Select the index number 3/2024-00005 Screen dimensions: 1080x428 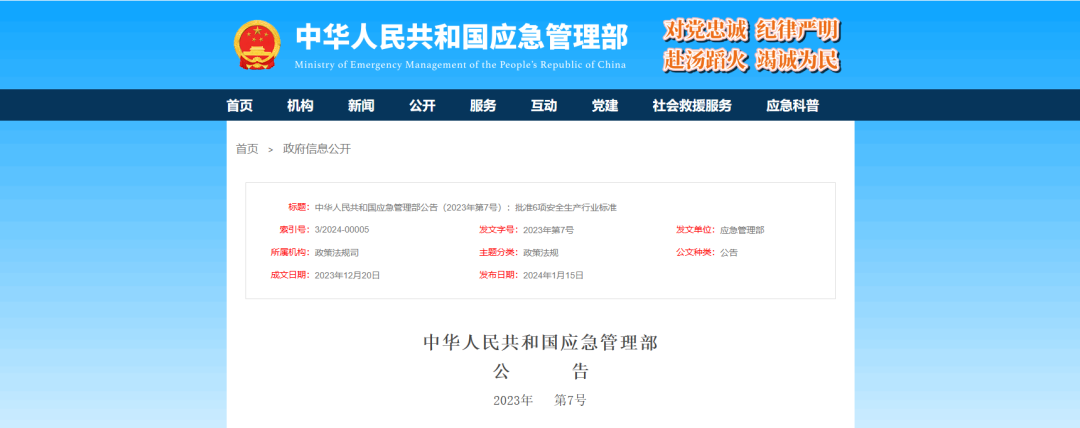tap(342, 230)
